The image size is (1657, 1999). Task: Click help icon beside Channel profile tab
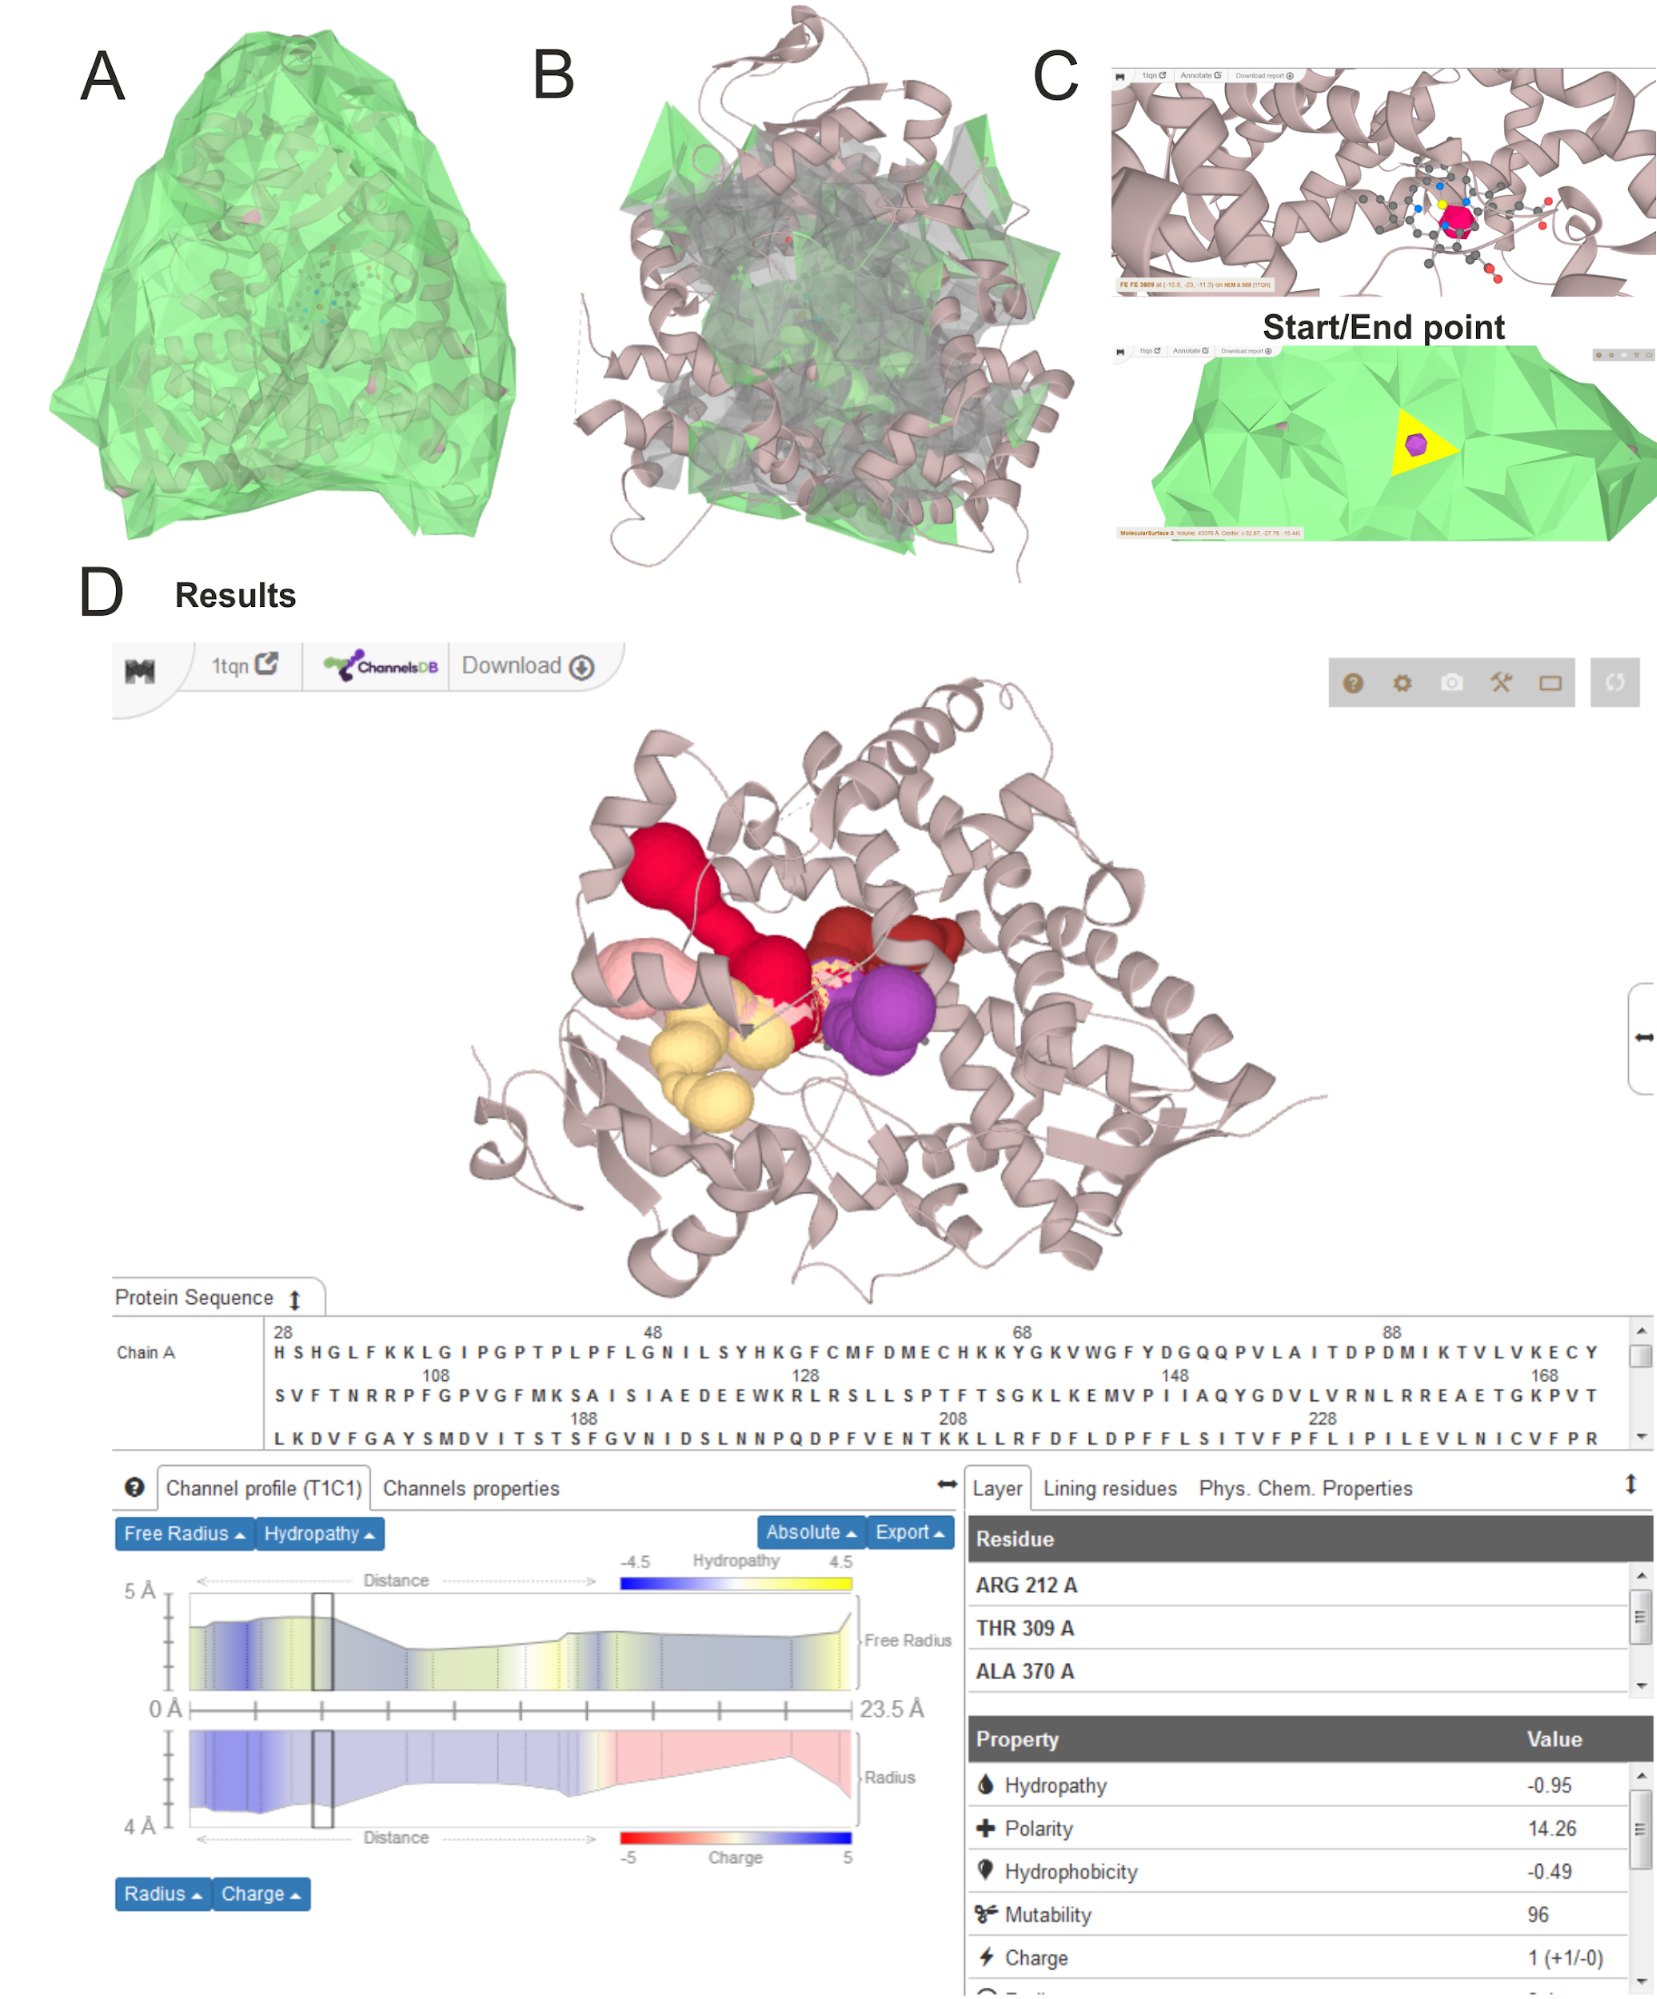134,1487
